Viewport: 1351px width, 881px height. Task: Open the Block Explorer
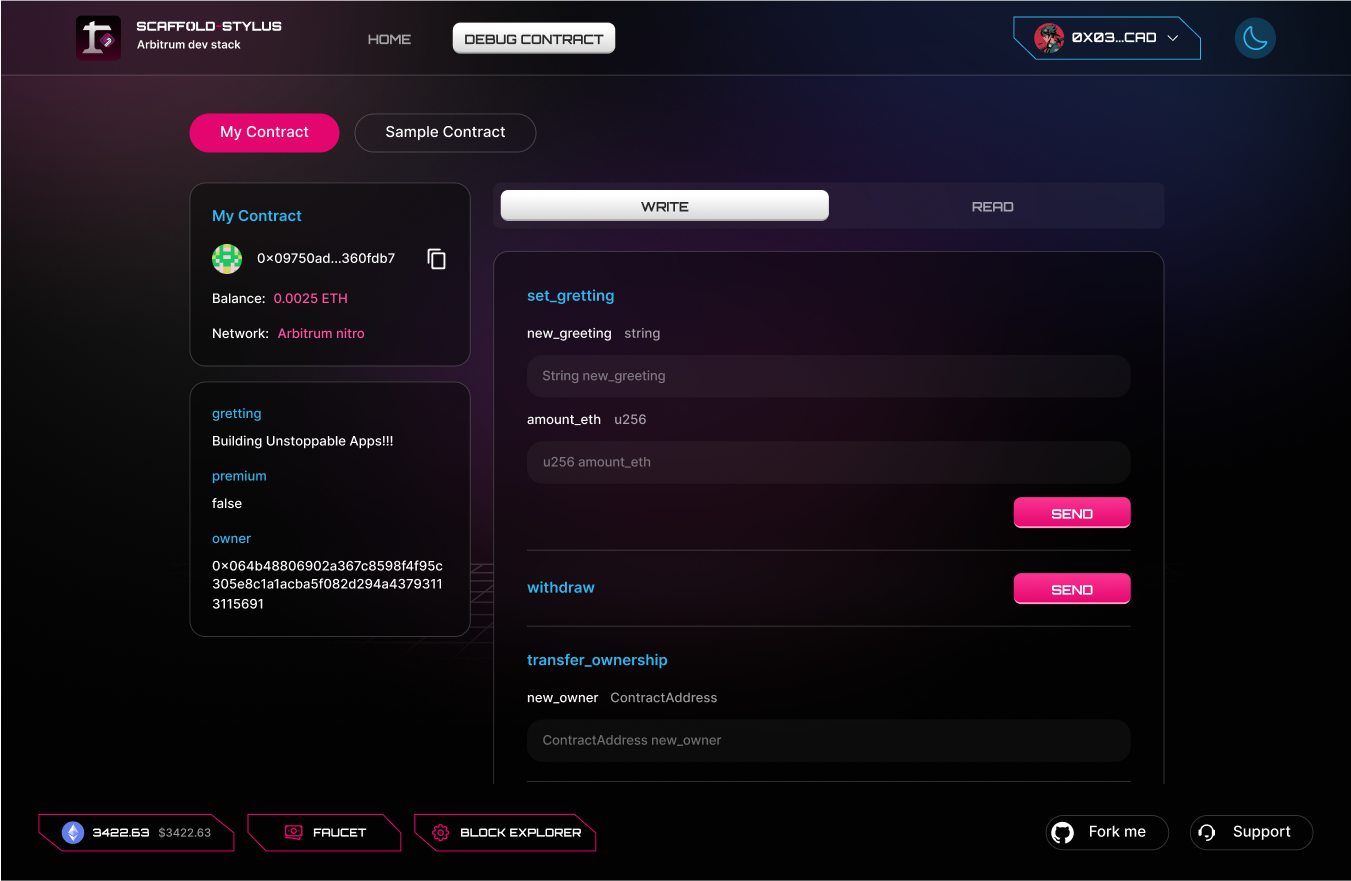[506, 832]
